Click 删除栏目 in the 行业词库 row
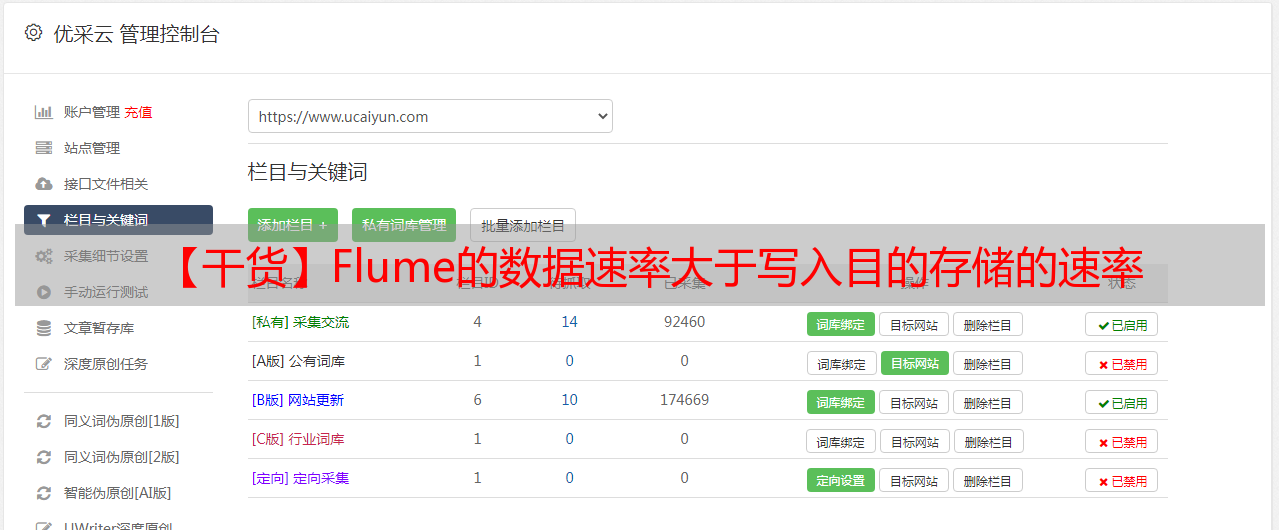 pyautogui.click(x=987, y=441)
